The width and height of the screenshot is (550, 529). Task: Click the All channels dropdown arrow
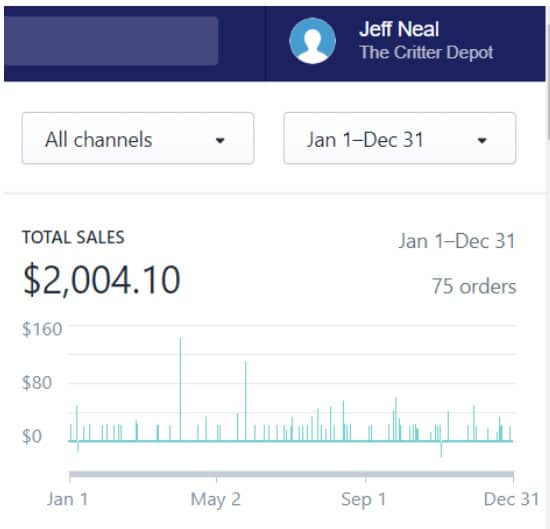pos(220,141)
